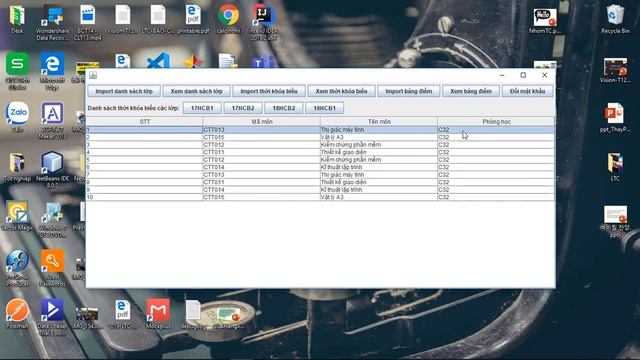
Task: Click Đổi mật khẩu button
Action: tap(527, 91)
